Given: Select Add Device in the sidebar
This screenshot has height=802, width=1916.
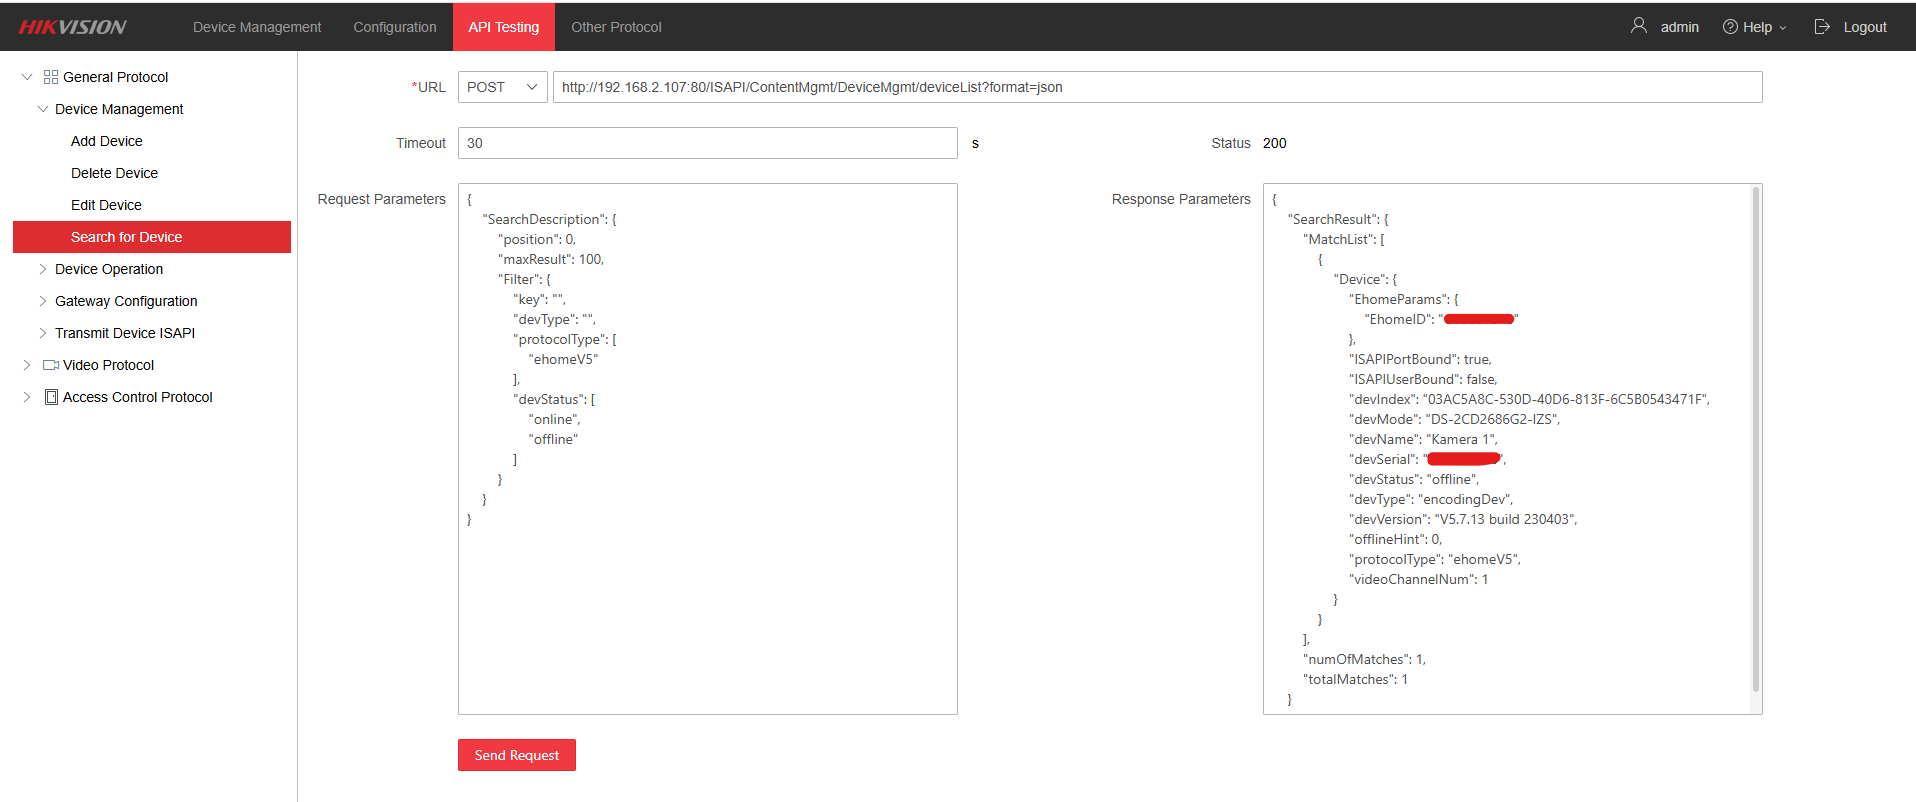Looking at the screenshot, I should pos(107,141).
